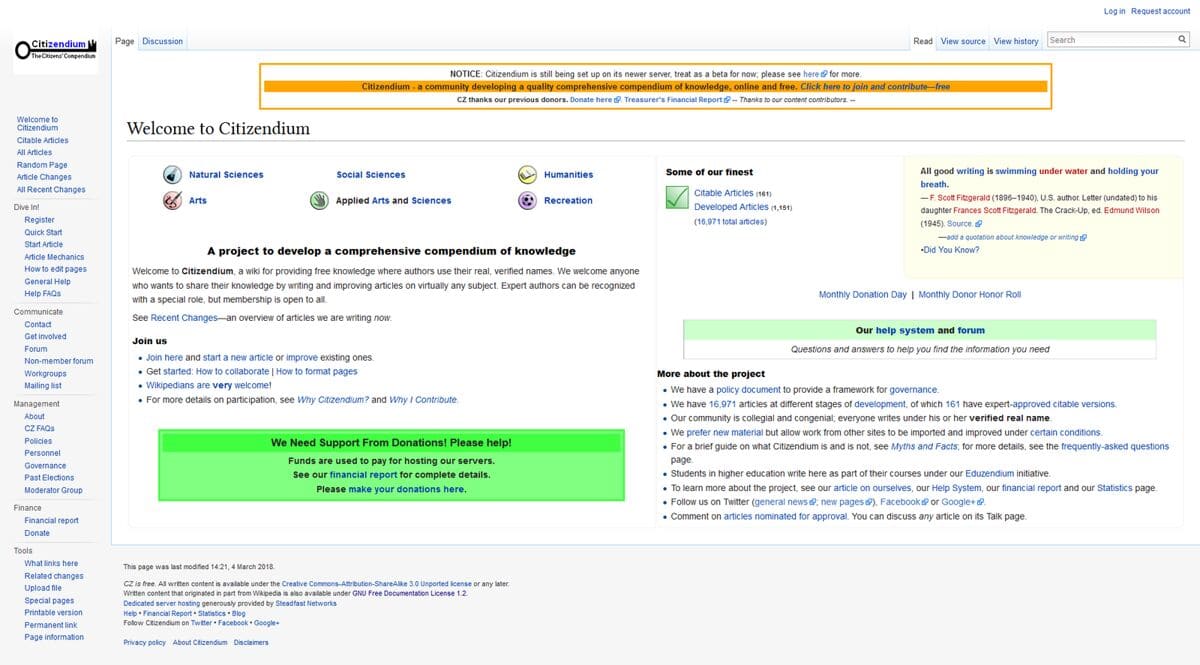The height and width of the screenshot is (665, 1200).
Task: Click the Applied Arts and Sciences icon
Action: (319, 200)
